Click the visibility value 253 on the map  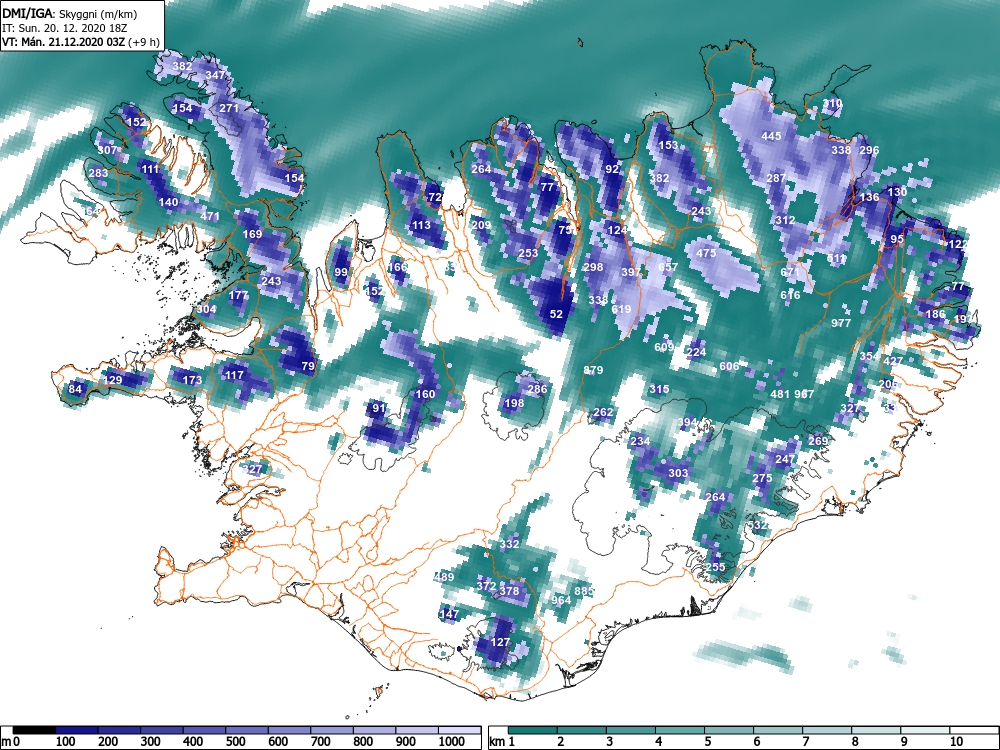pyautogui.click(x=528, y=253)
